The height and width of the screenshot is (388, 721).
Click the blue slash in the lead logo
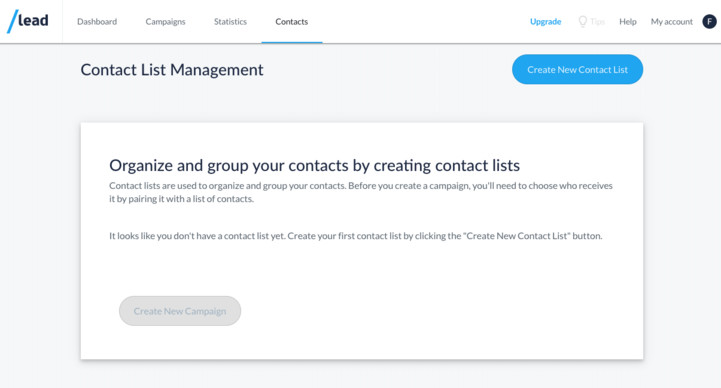[12, 22]
